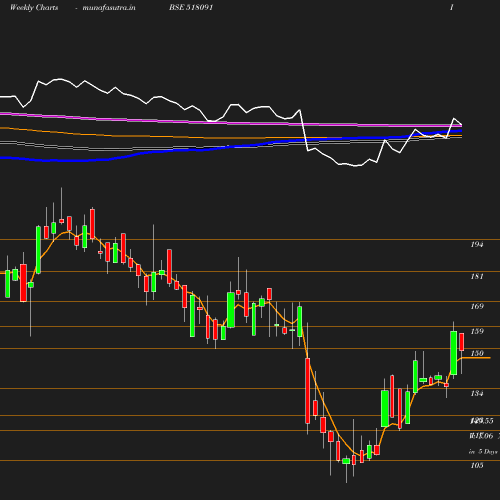Screen dimensions: 500x500
Task: Click the last red candlestick on the chart
Action: [462, 342]
